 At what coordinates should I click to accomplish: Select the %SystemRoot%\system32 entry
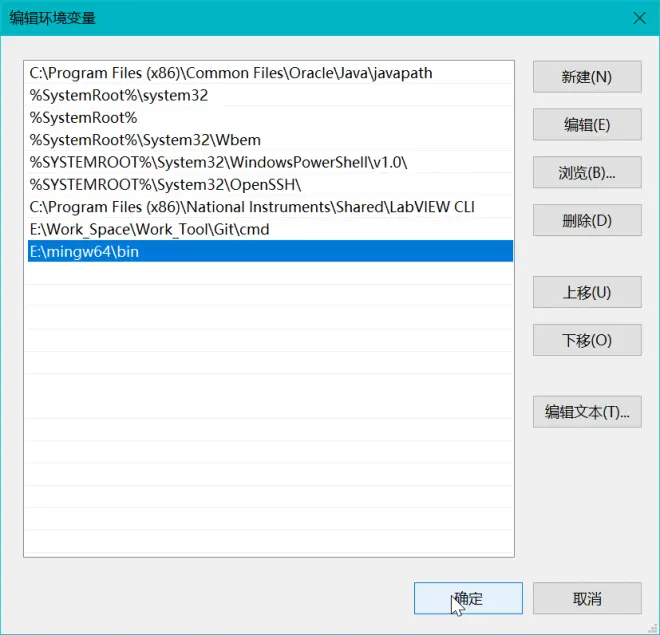270,96
